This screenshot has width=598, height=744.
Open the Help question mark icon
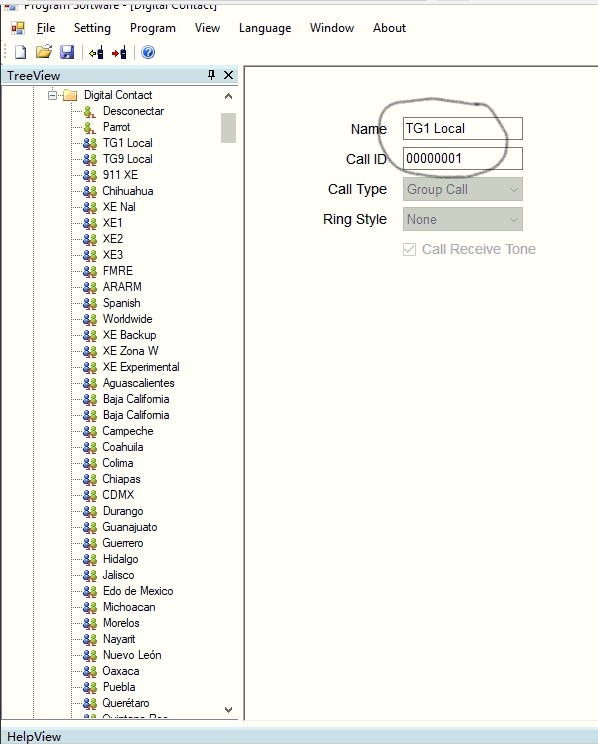click(x=148, y=52)
